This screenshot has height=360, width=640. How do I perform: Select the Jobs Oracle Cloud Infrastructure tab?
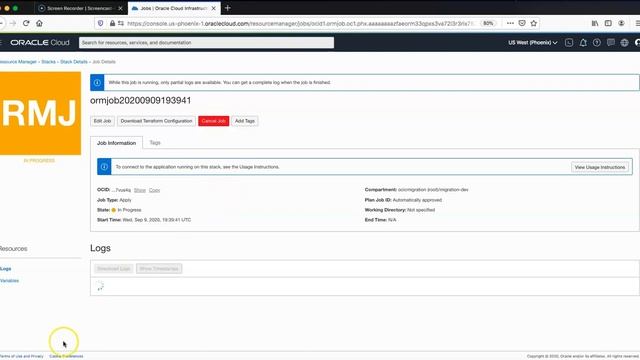coord(173,8)
